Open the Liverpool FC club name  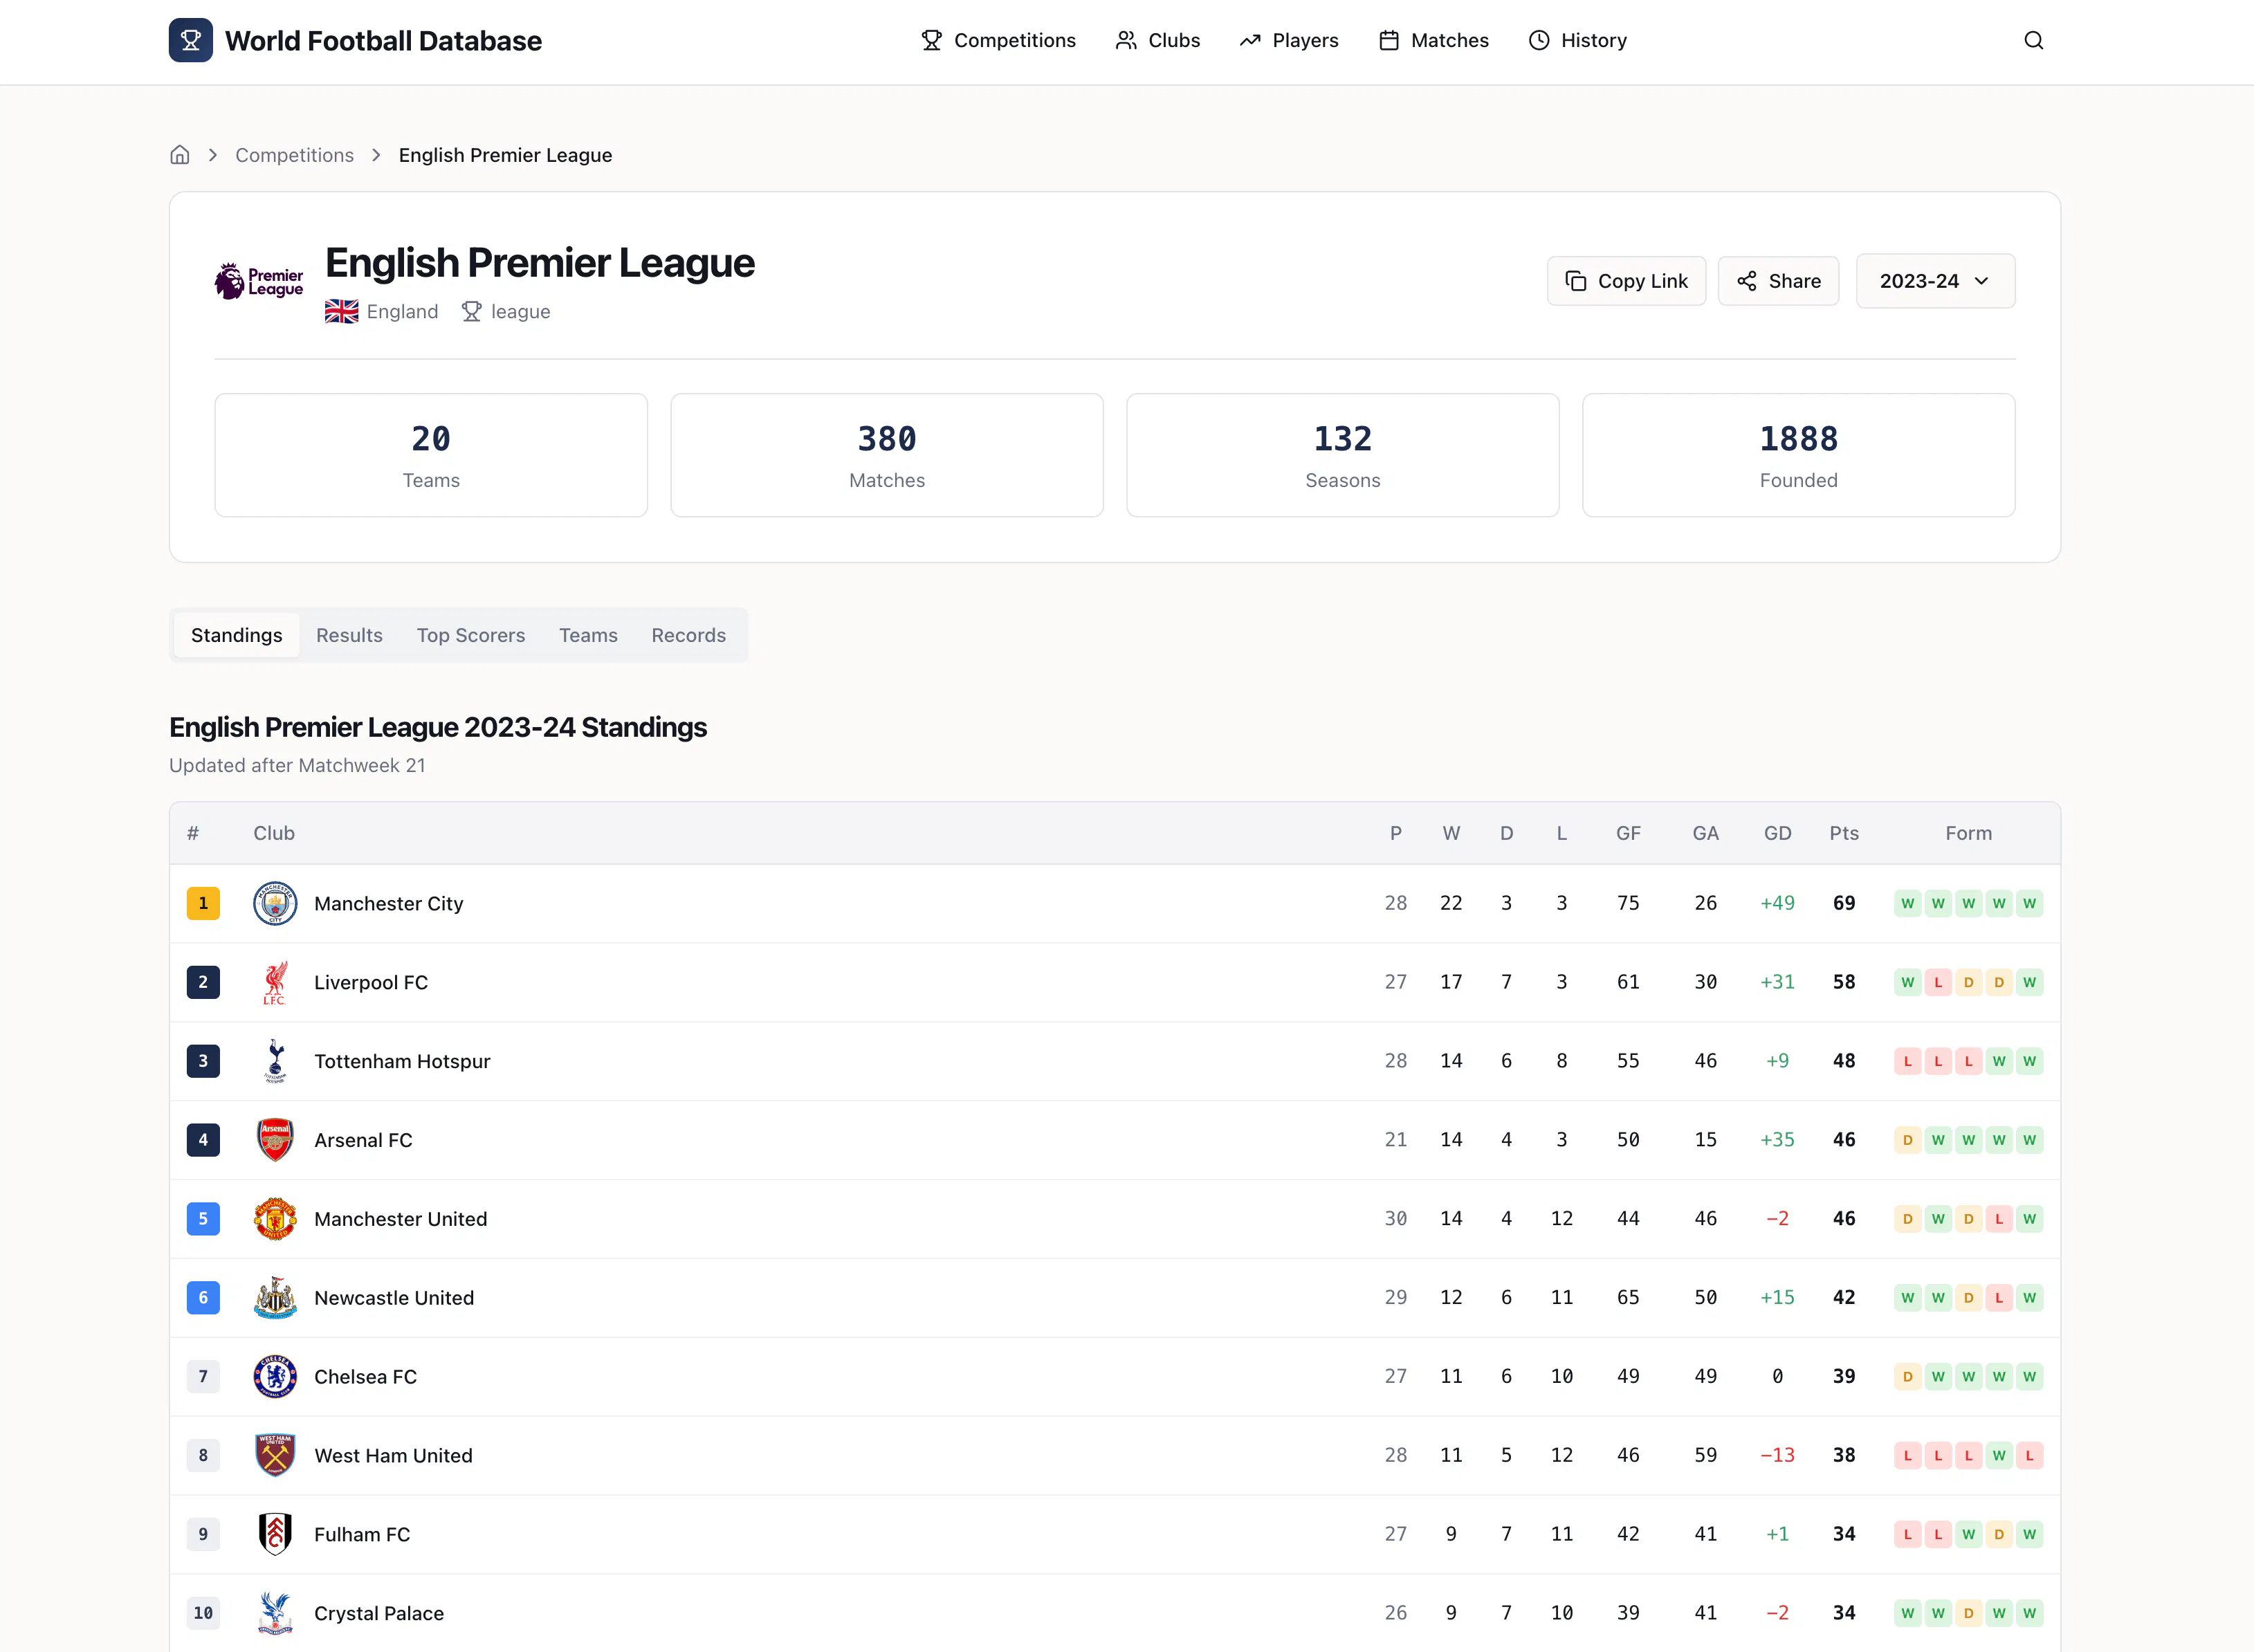371,983
